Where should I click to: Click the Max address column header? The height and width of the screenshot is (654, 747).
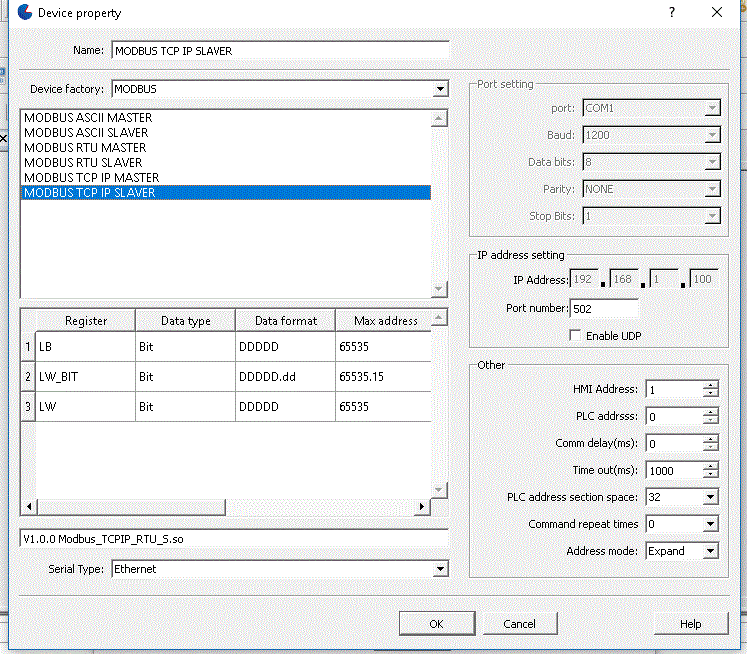(384, 321)
